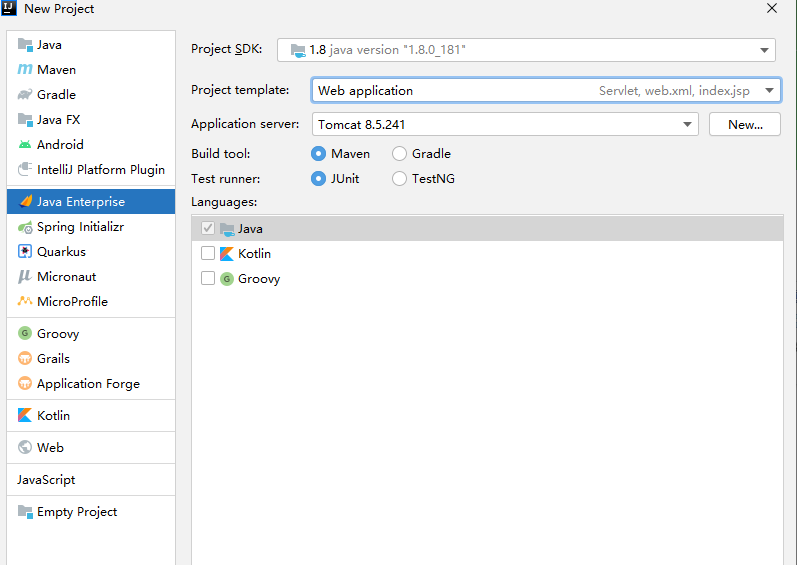The width and height of the screenshot is (797, 565).
Task: Click the SDK folder icon in Project SDK
Action: tap(298, 50)
